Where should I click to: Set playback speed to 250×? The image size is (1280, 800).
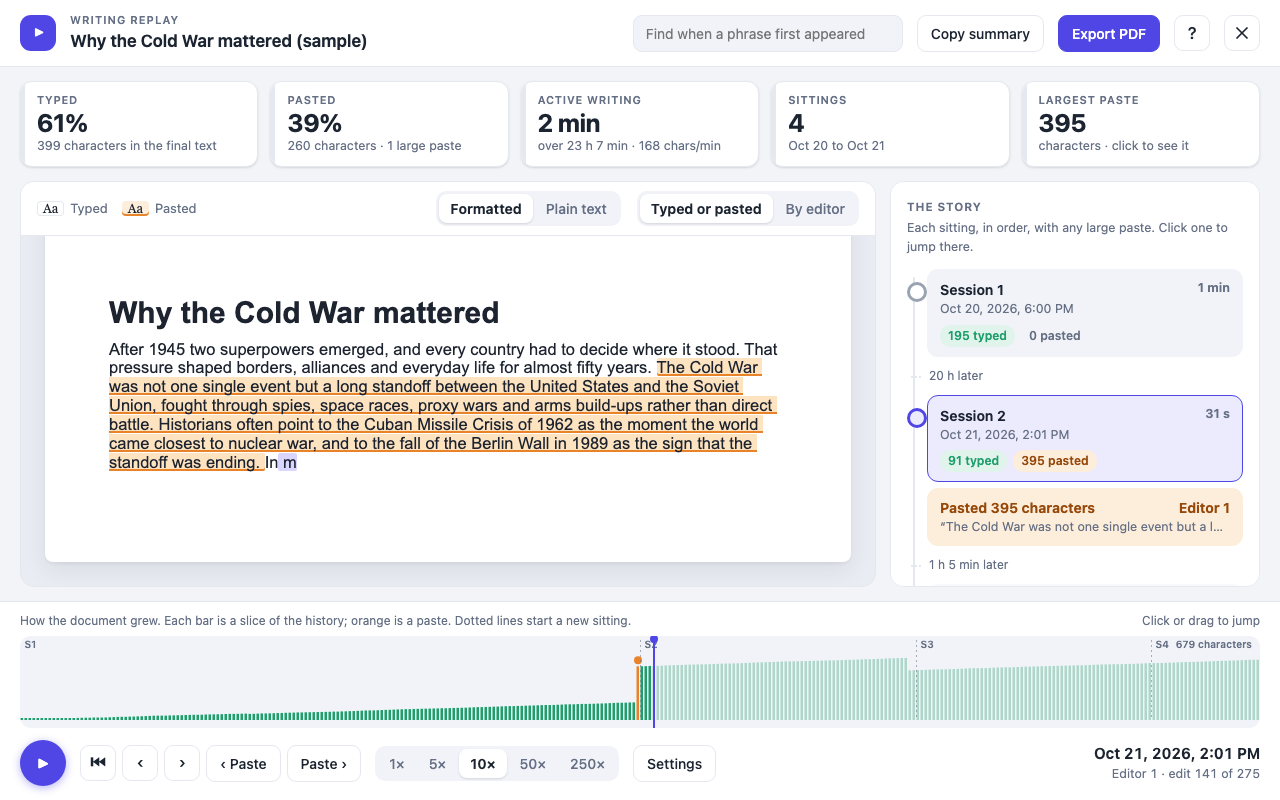pos(587,764)
